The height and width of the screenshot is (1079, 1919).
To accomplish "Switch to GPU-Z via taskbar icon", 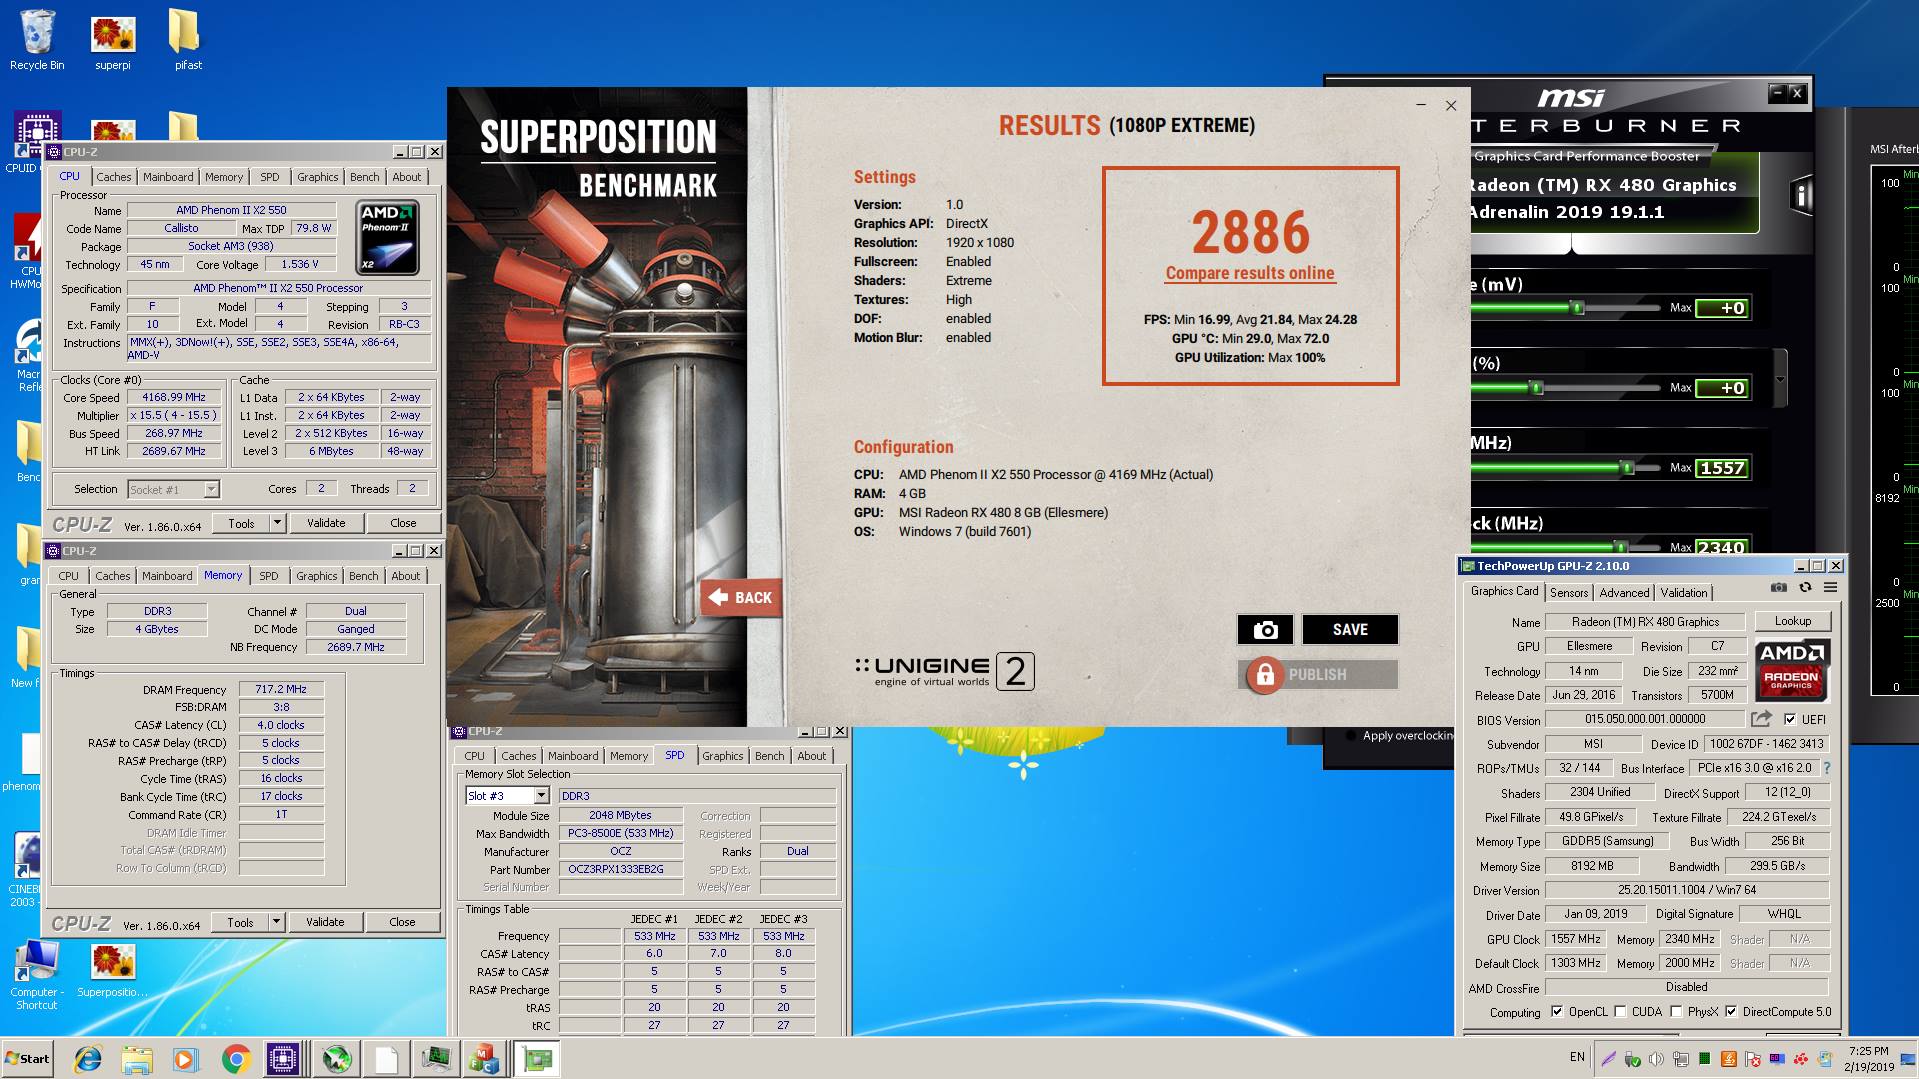I will coord(538,1058).
